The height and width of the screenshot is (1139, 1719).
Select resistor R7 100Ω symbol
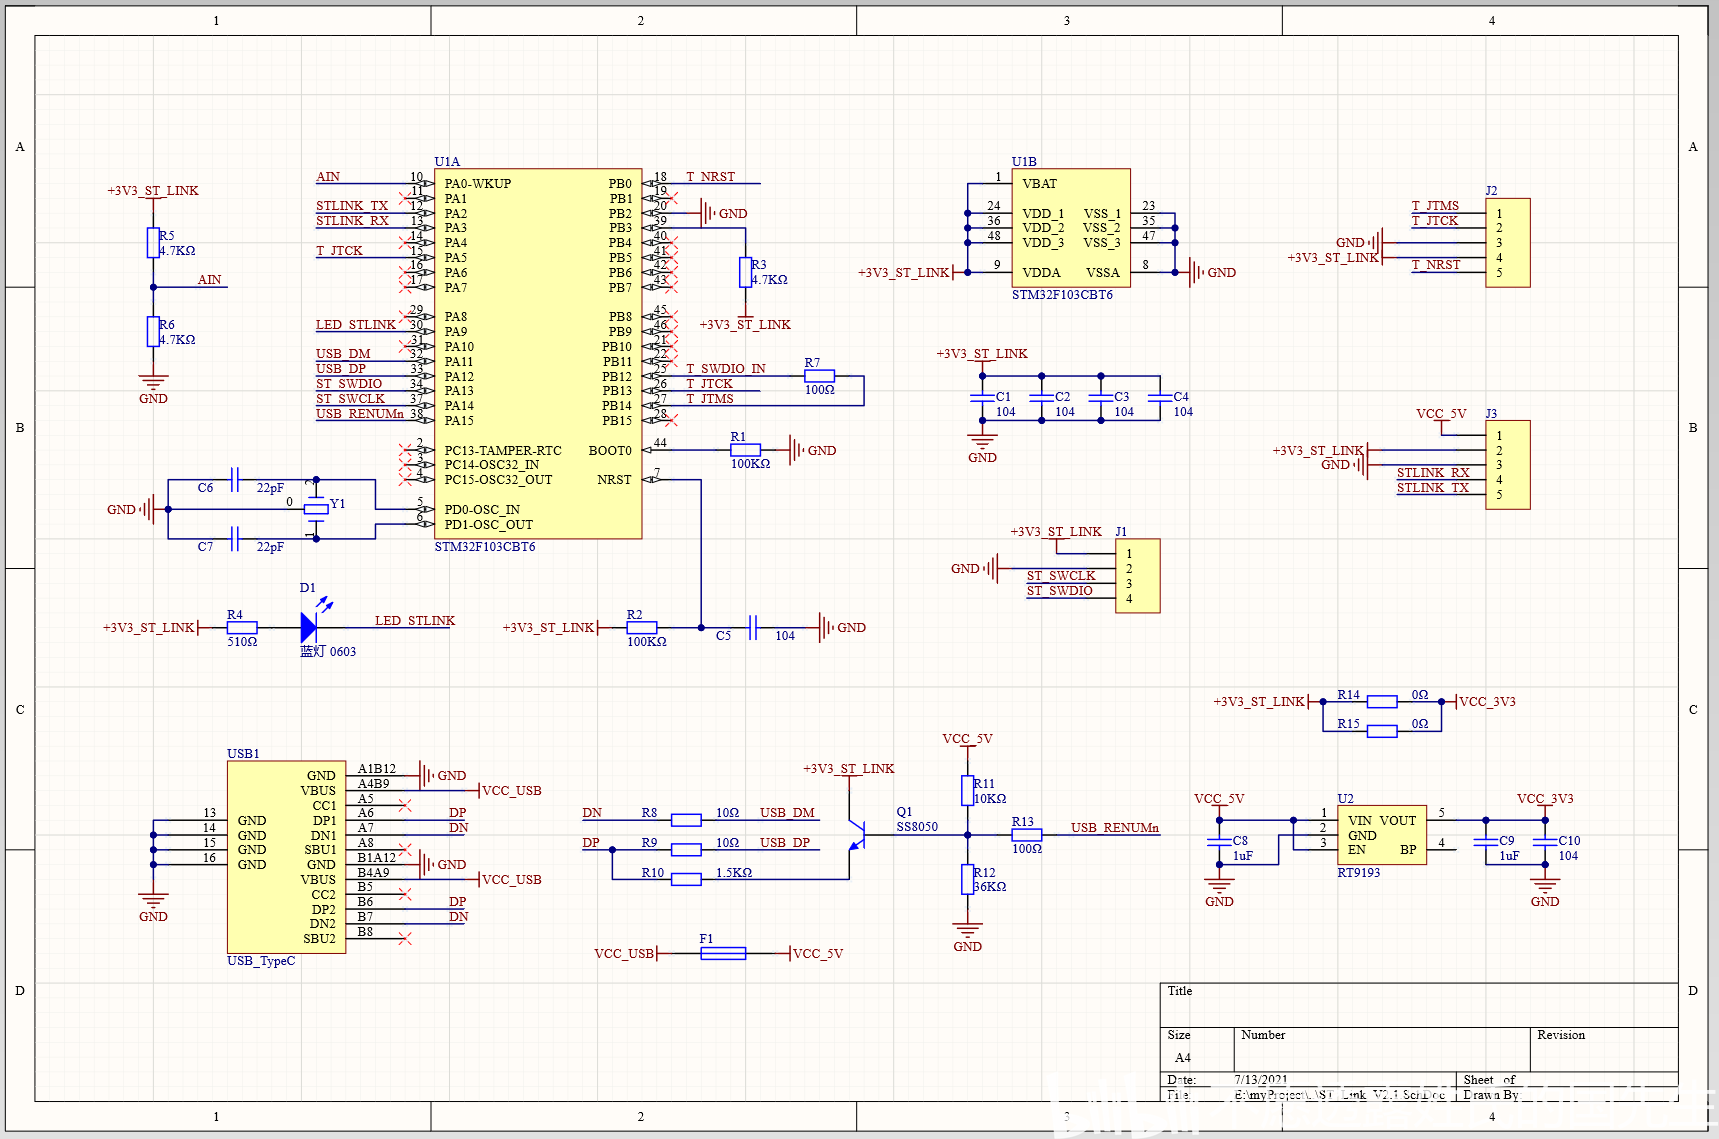coord(819,376)
